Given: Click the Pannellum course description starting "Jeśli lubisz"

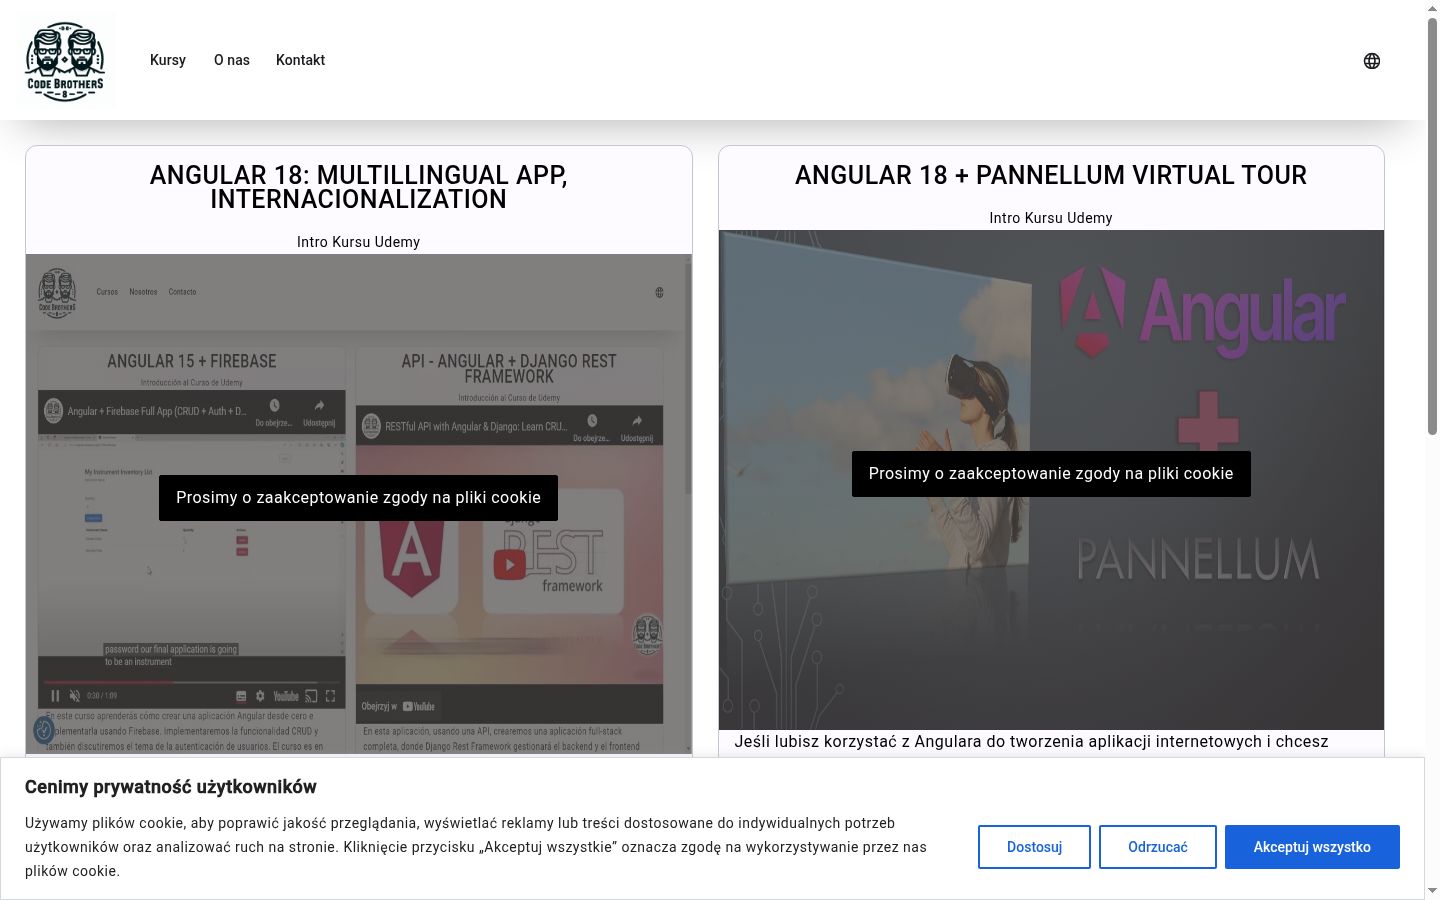Looking at the screenshot, I should click(1031, 742).
